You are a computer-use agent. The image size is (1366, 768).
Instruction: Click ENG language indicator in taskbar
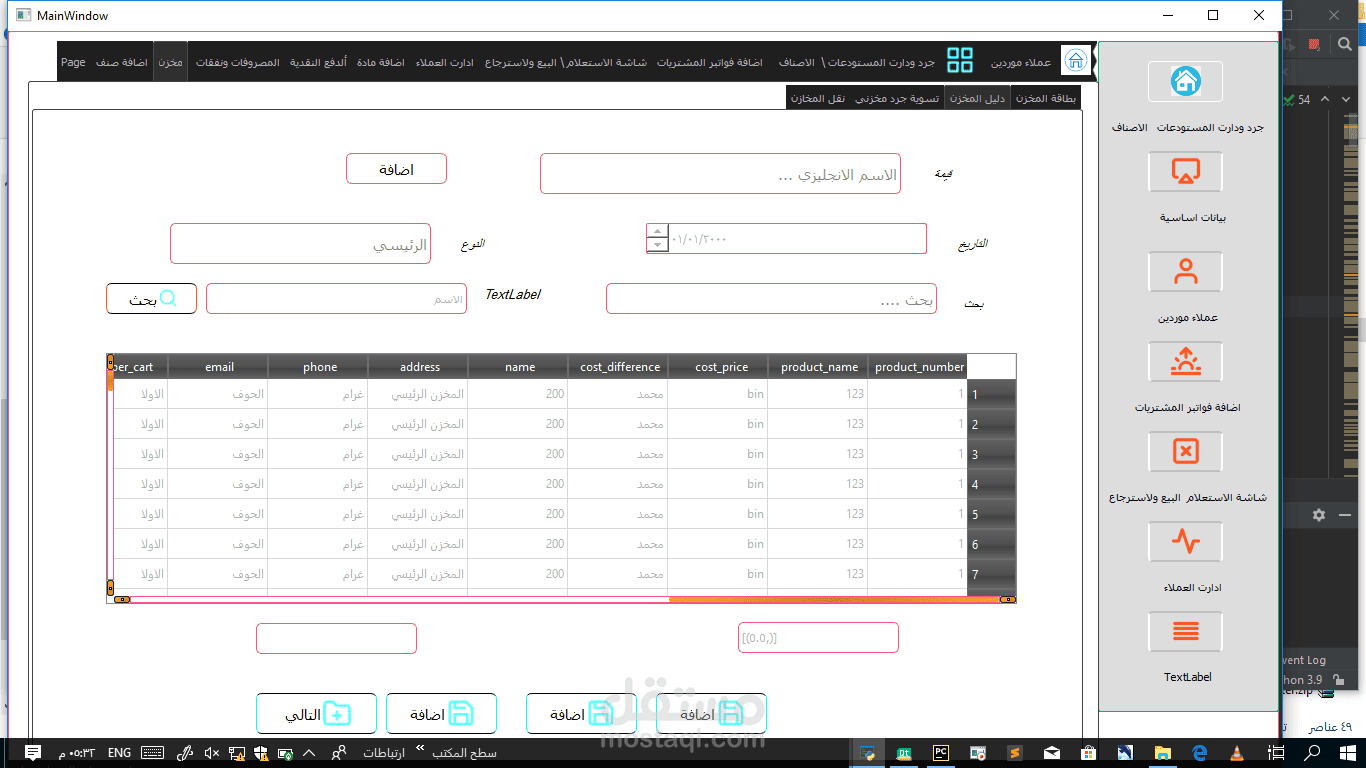[119, 753]
